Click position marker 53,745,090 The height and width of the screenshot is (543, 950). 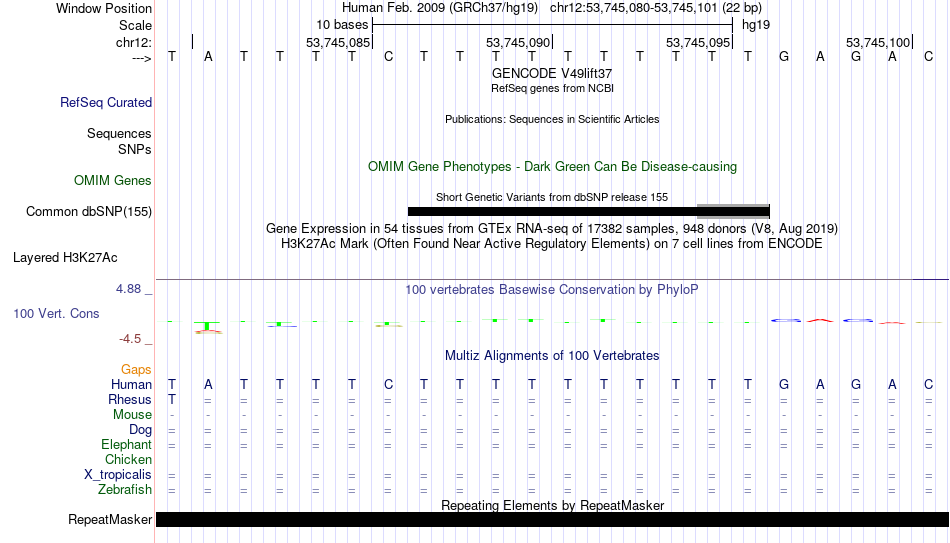click(x=517, y=42)
